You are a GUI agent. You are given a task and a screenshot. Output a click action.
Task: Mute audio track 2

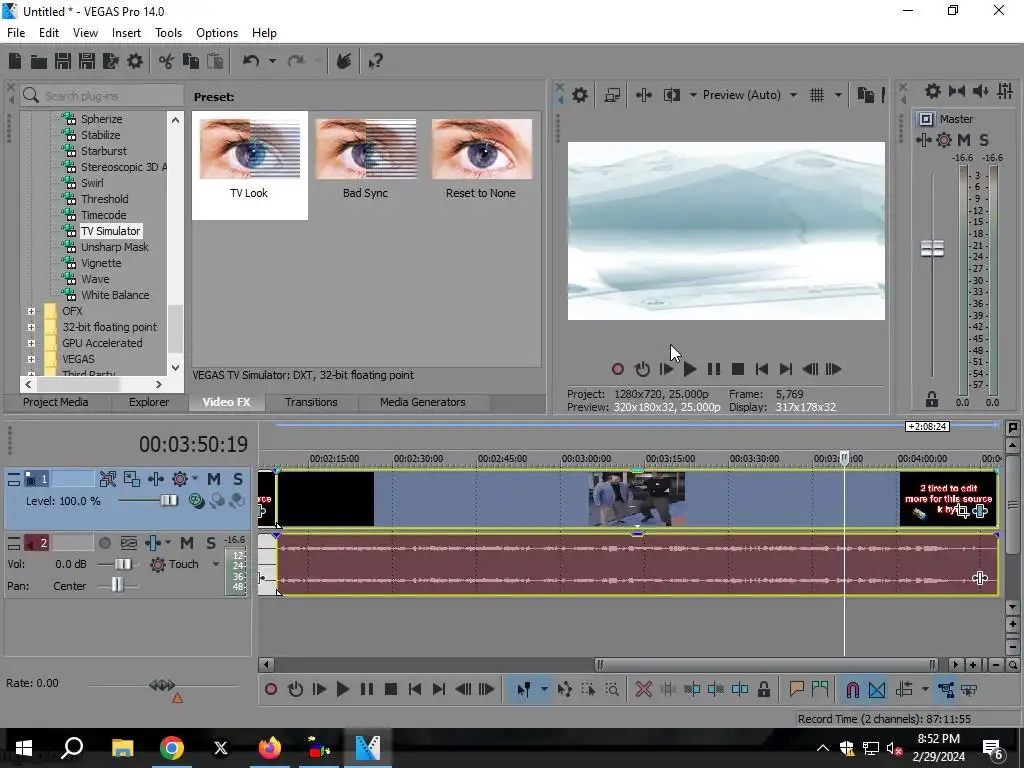pos(187,543)
